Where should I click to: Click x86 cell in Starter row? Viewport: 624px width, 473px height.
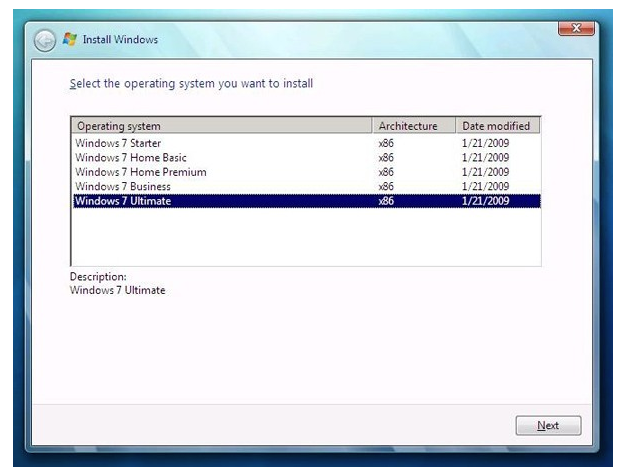(x=386, y=143)
